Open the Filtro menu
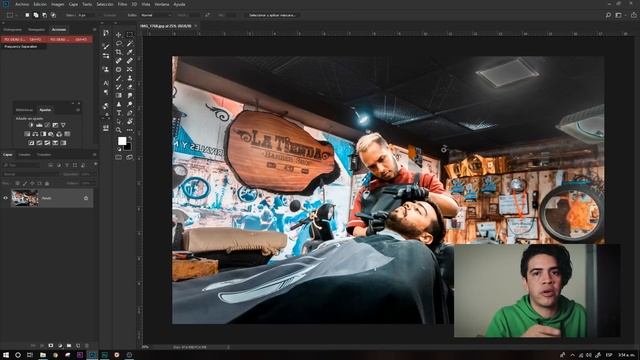Viewport: 640px width, 360px height. click(122, 4)
